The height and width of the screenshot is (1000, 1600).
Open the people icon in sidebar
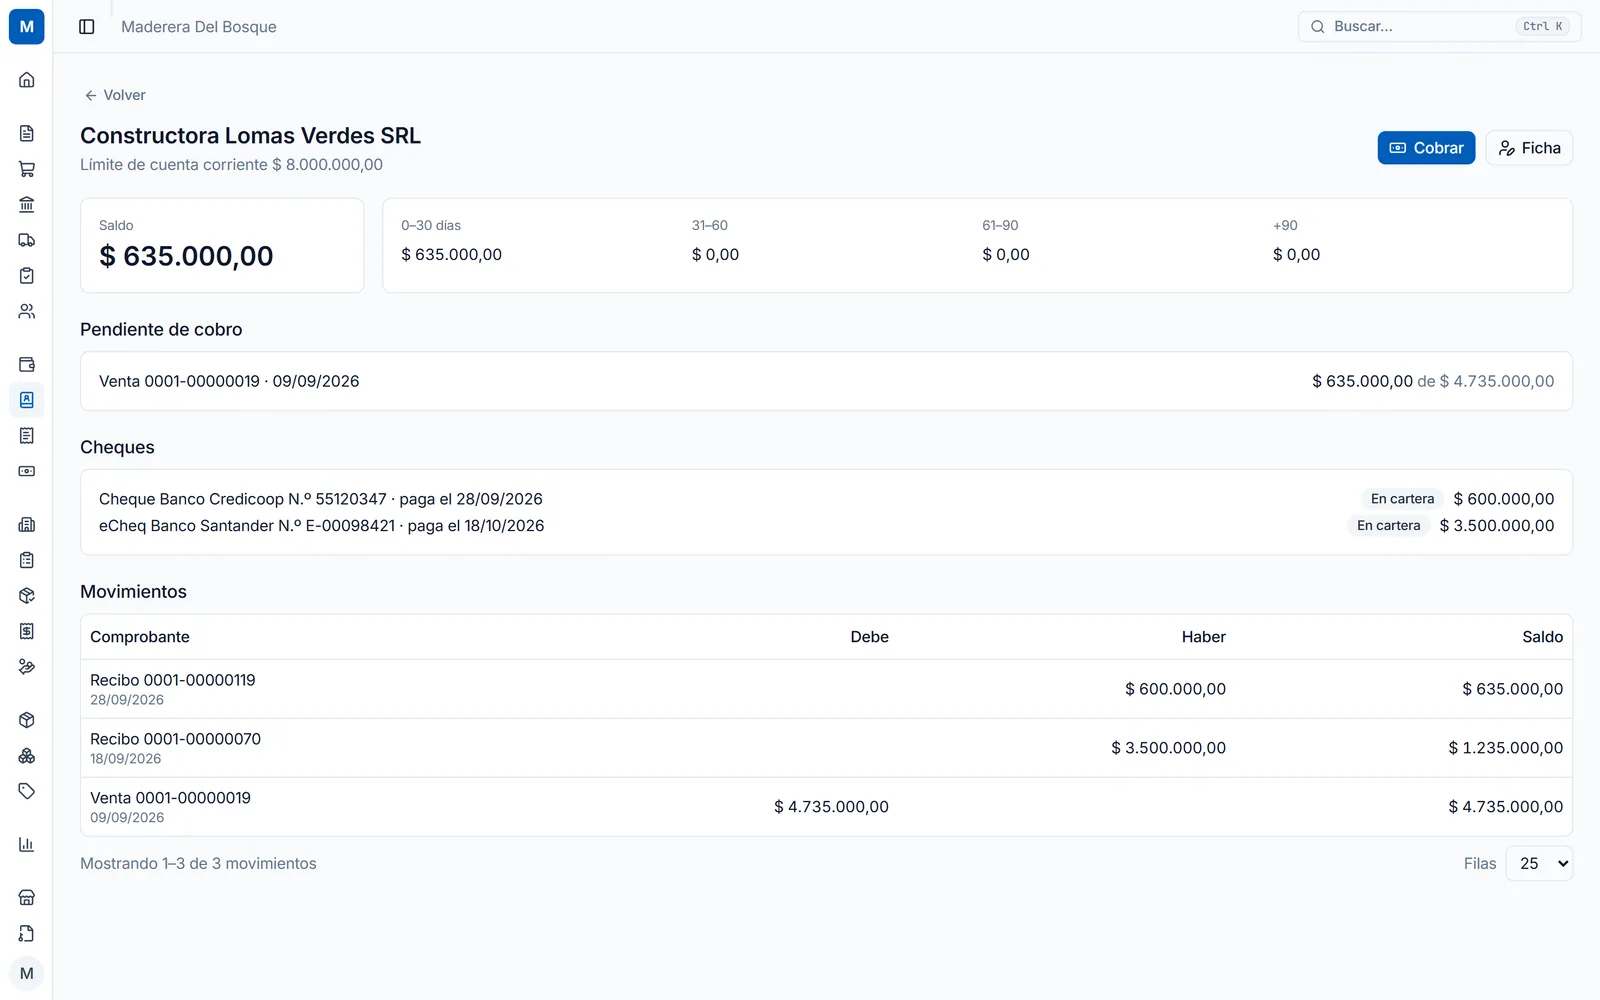click(27, 311)
